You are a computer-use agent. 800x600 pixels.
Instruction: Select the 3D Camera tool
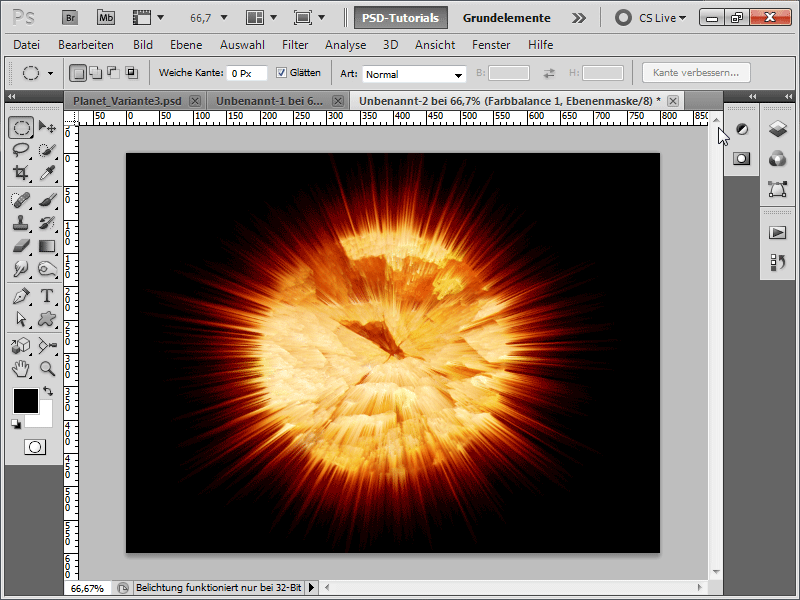(47, 346)
